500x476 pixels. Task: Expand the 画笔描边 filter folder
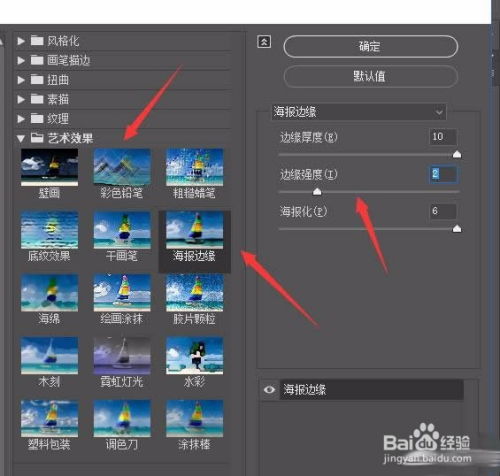pyautogui.click(x=21, y=60)
